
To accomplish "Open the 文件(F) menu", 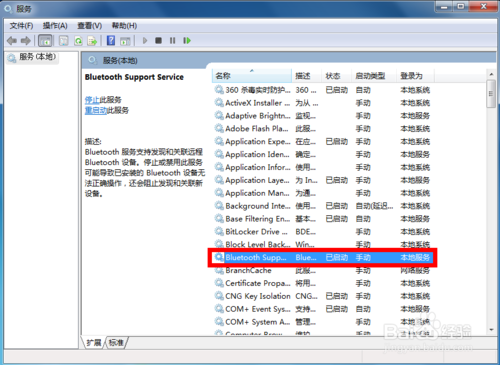I will [21, 26].
